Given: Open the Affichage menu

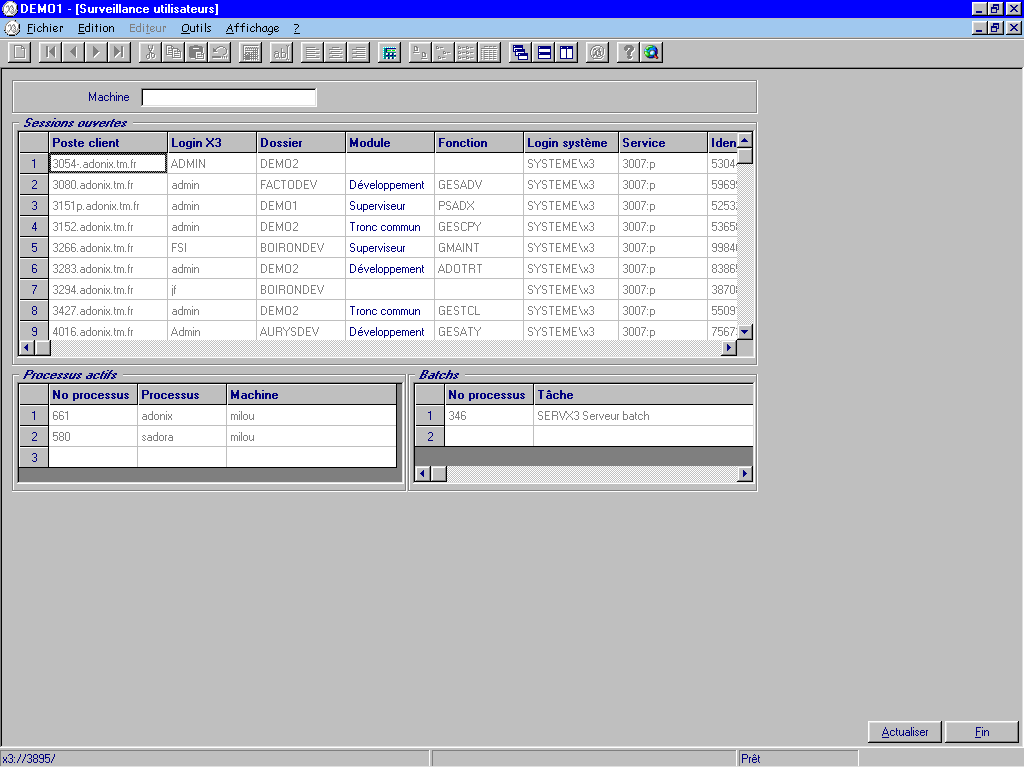Looking at the screenshot, I should (251, 28).
